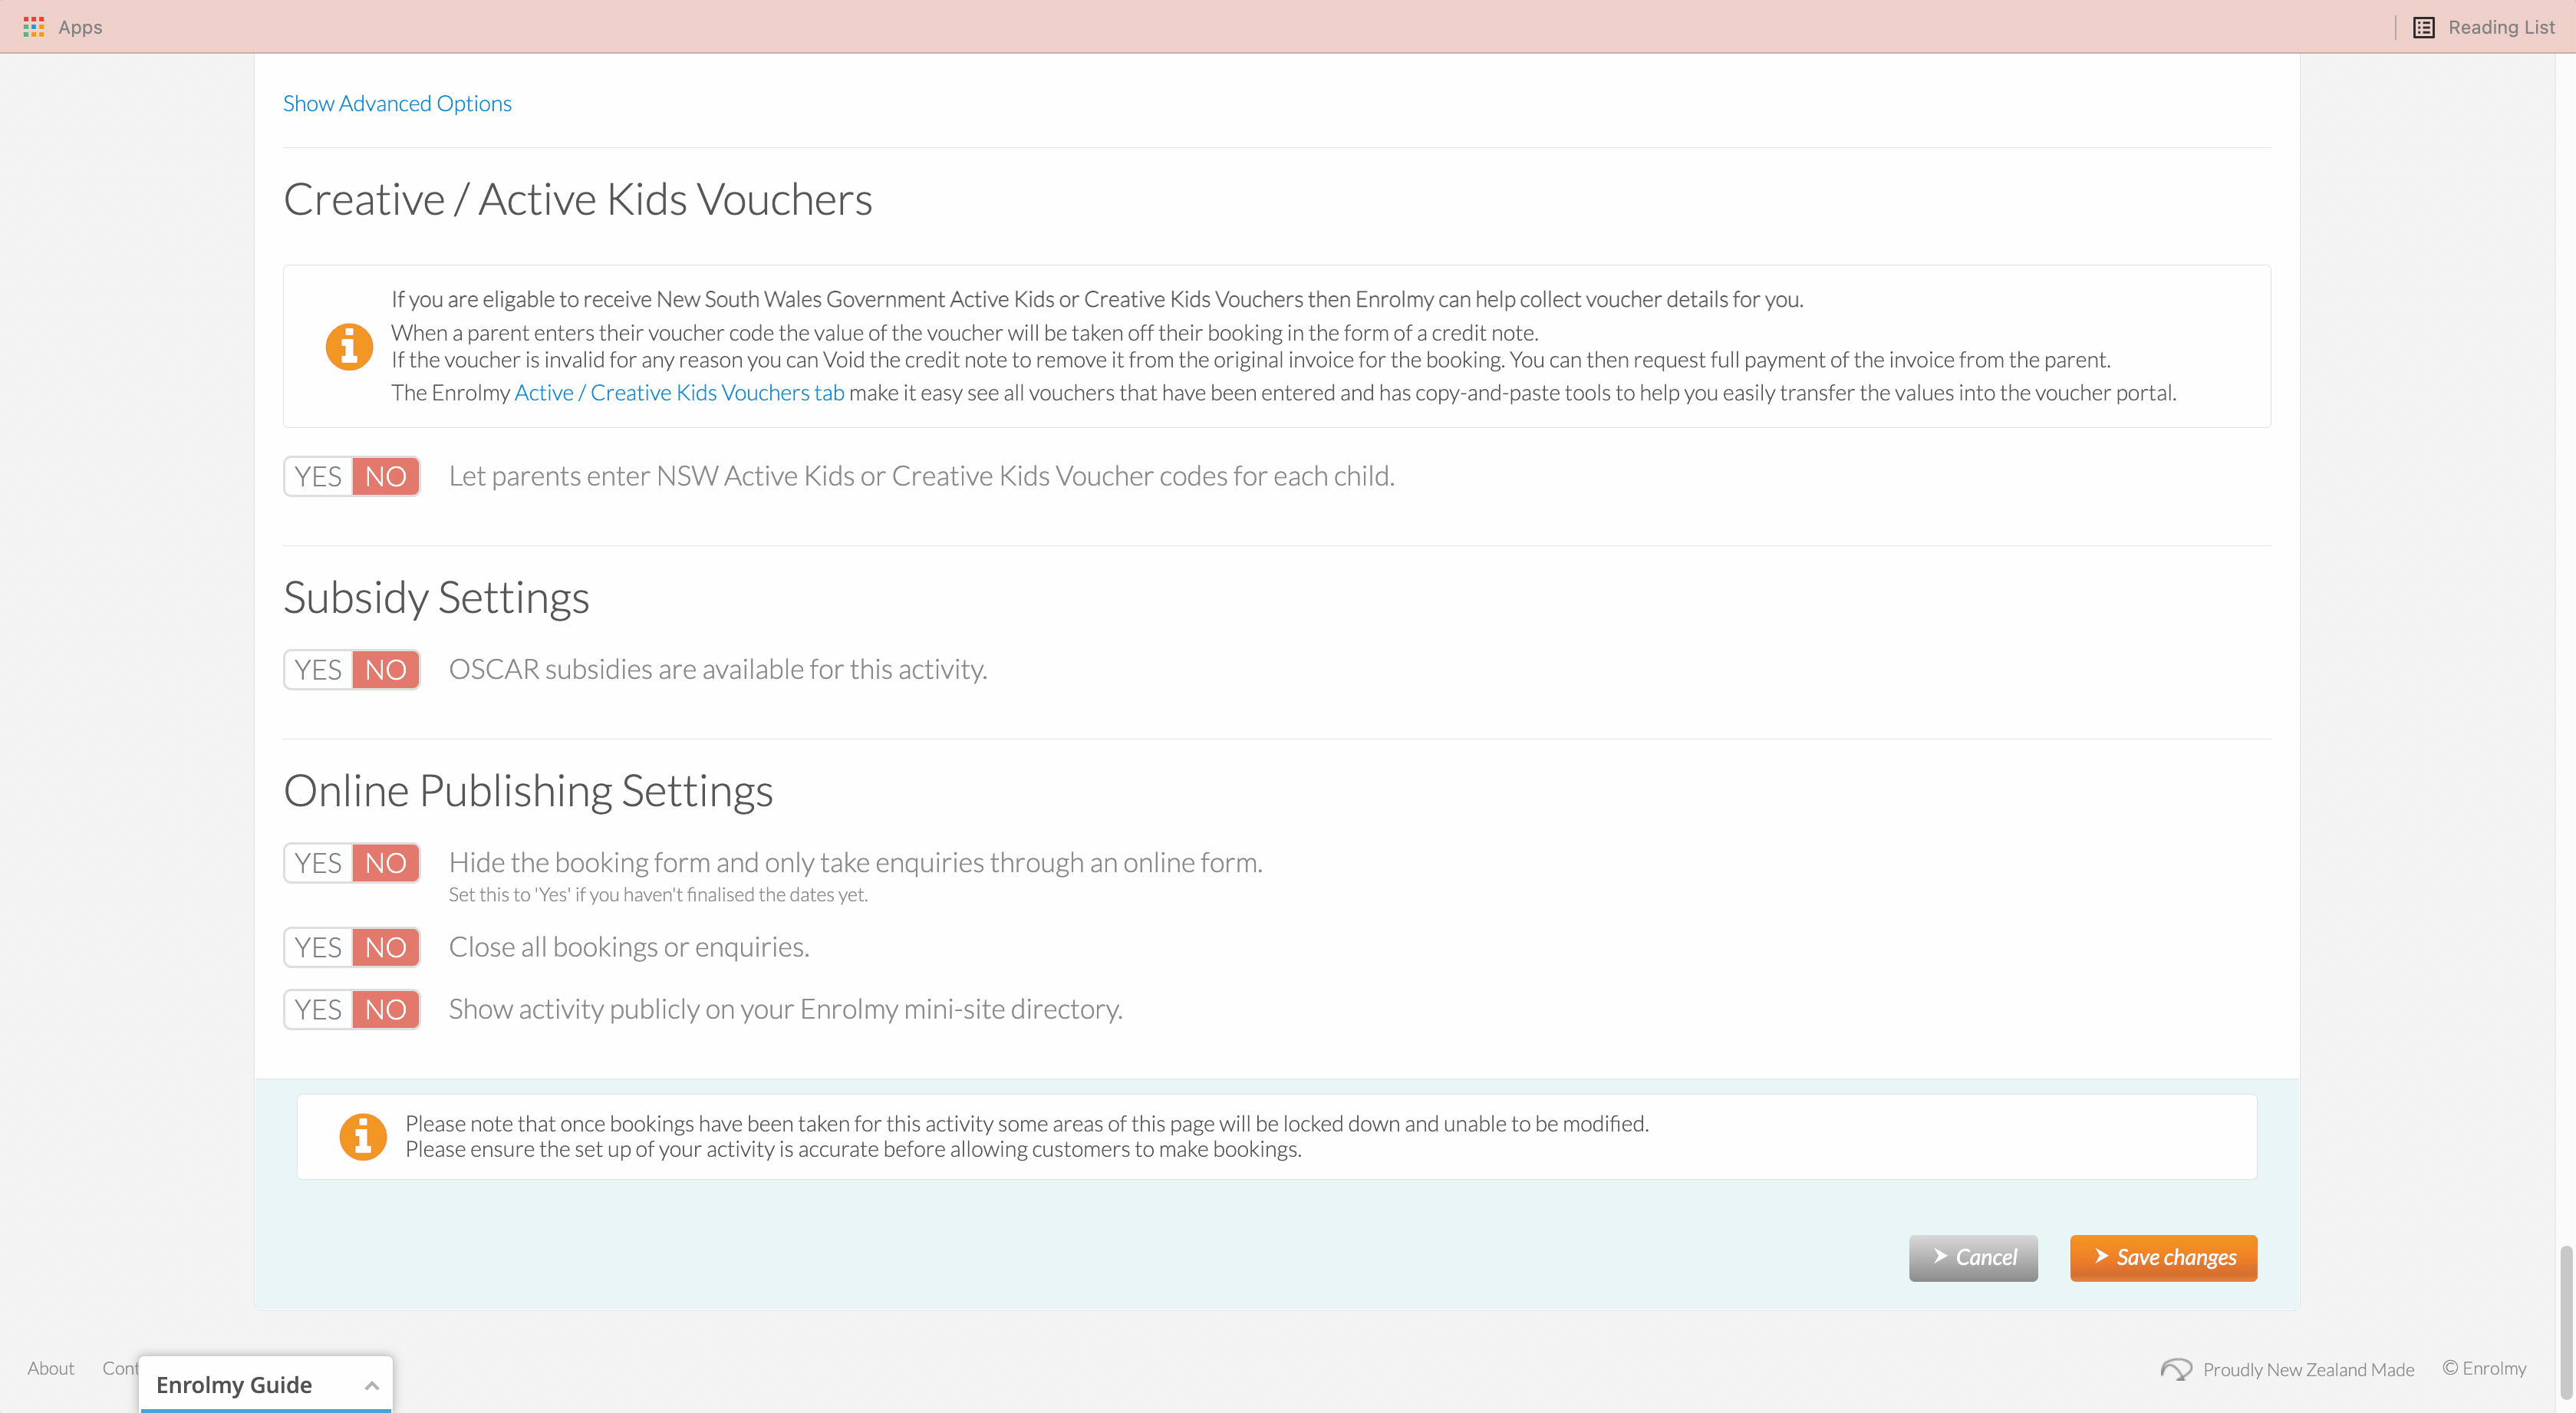The width and height of the screenshot is (2576, 1413).
Task: Click the info icon in bookings lock-down note
Action: [363, 1137]
